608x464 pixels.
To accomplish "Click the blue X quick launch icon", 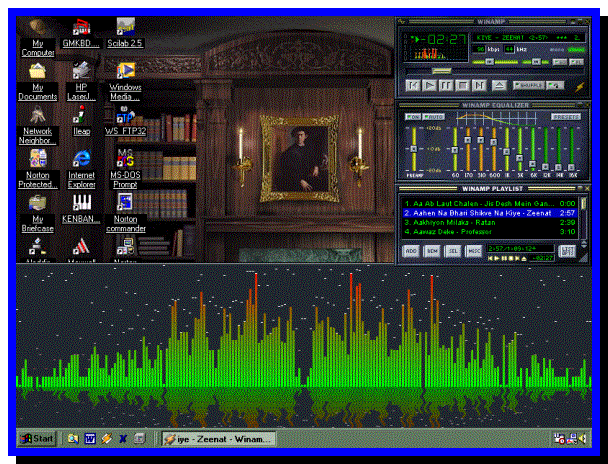I will (x=123, y=439).
